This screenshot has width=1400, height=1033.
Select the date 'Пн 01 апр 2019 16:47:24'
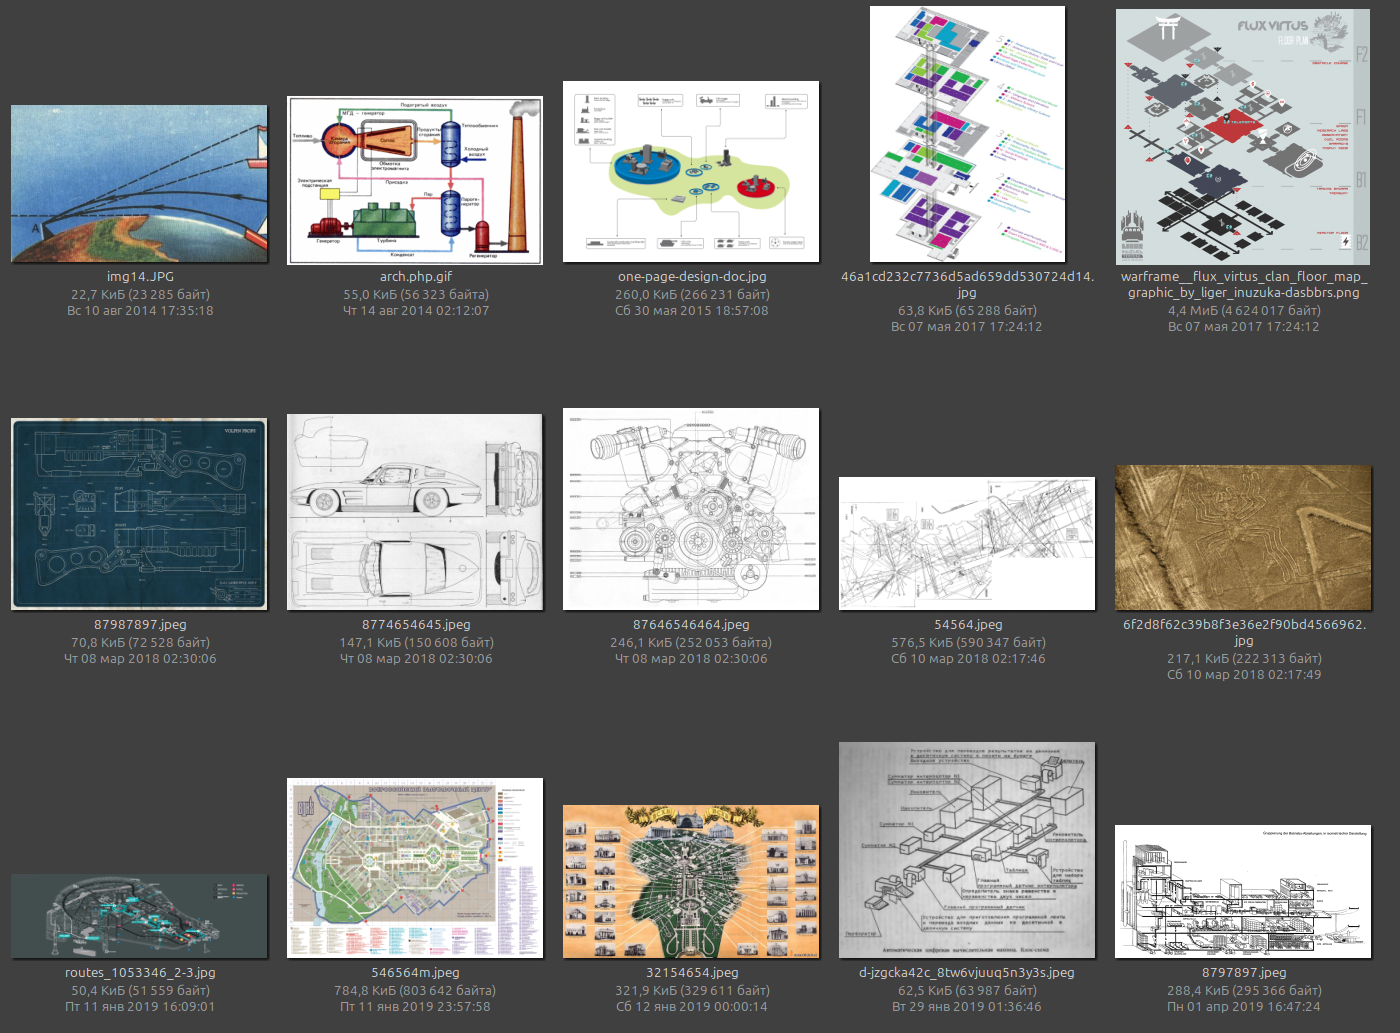(1244, 1007)
